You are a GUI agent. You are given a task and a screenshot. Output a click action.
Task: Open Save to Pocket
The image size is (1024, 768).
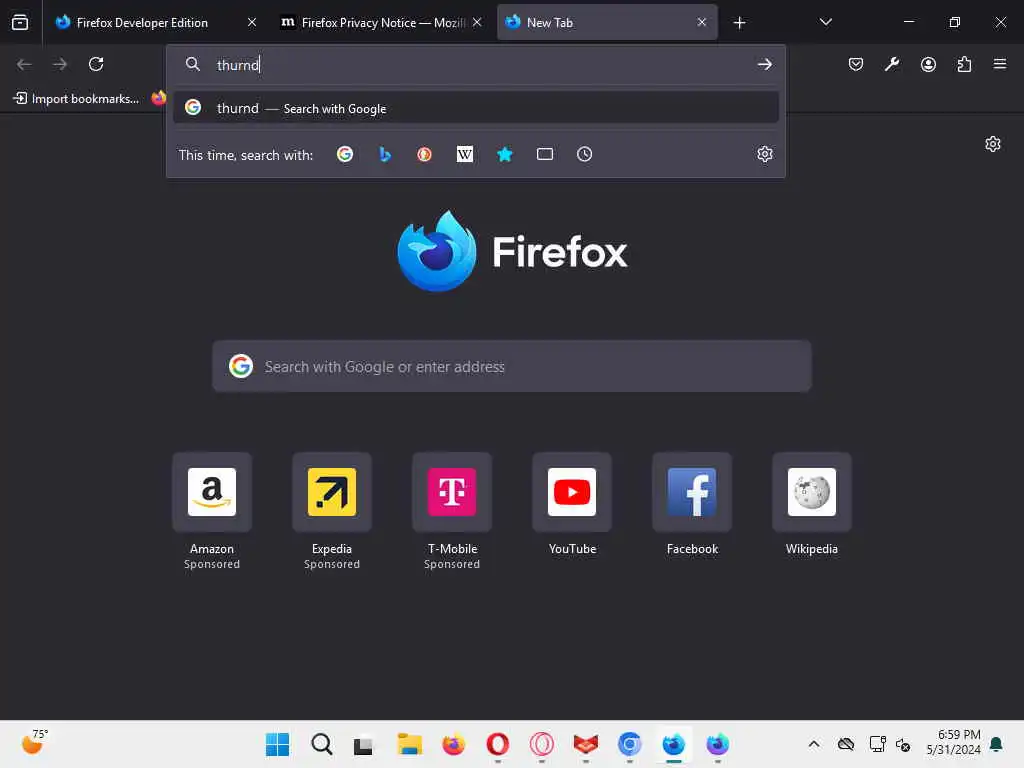856,64
